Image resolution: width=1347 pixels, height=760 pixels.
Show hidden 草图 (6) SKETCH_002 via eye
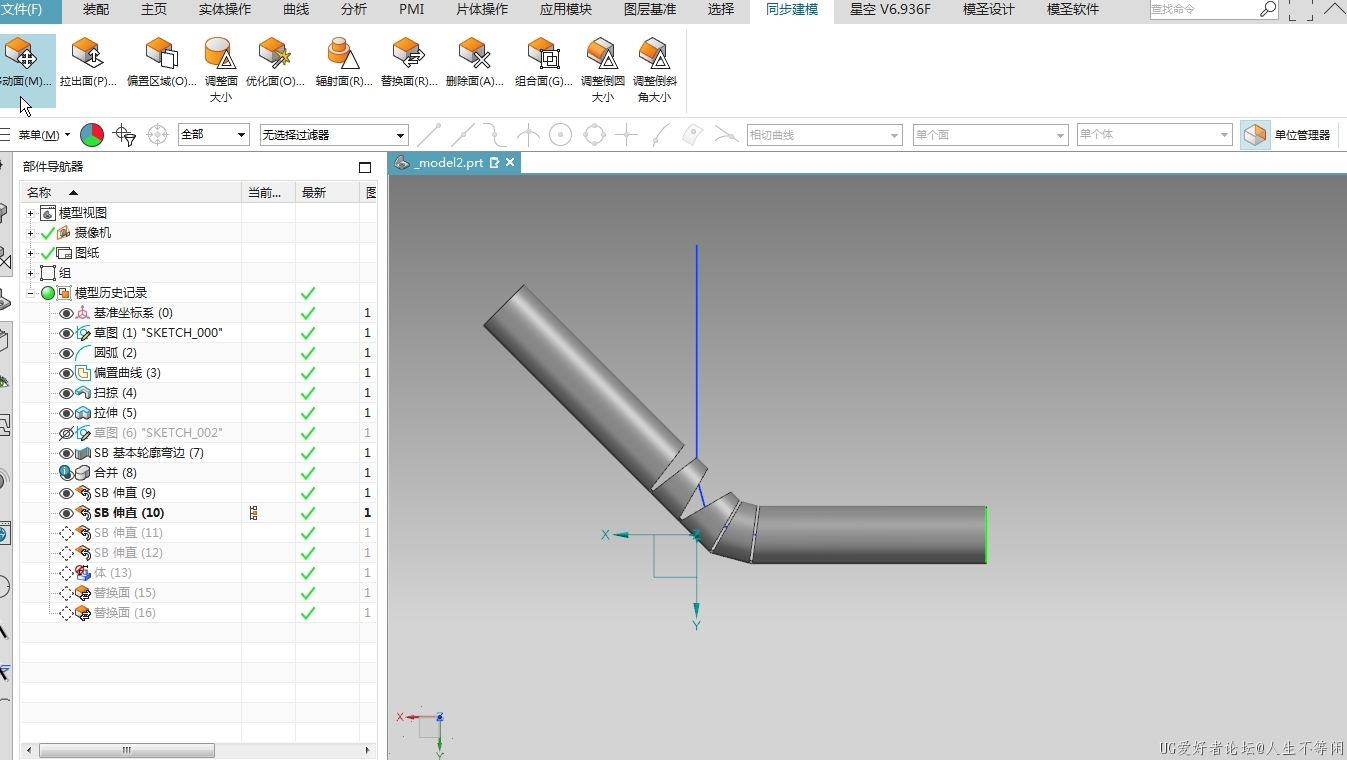pyautogui.click(x=66, y=433)
